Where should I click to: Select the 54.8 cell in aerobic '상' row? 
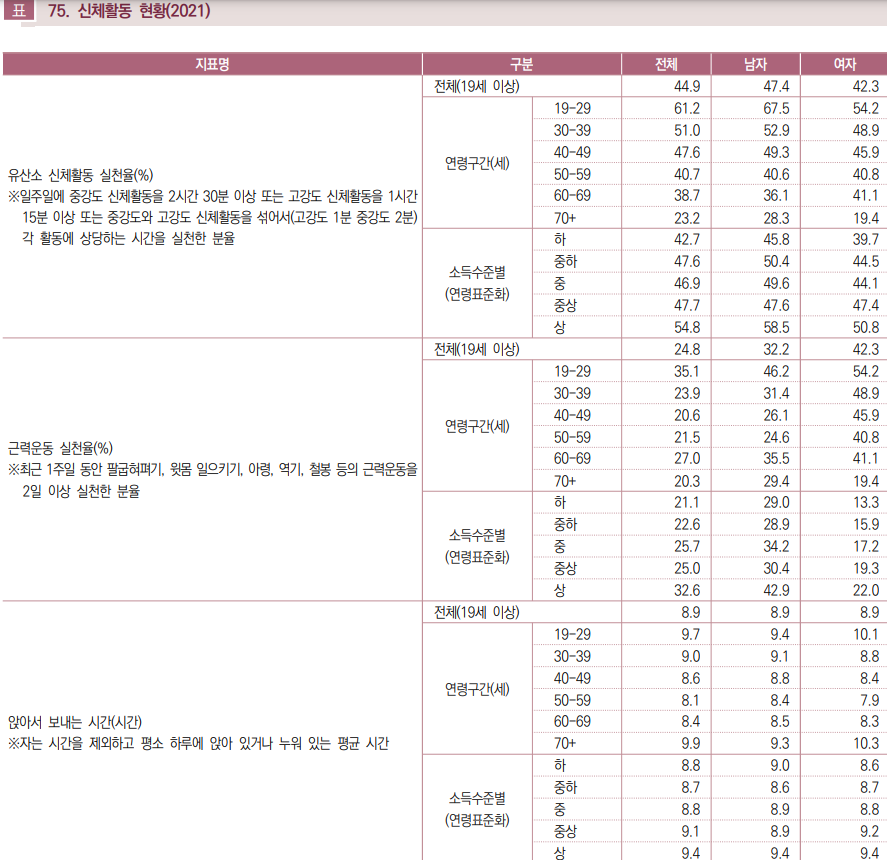(687, 328)
